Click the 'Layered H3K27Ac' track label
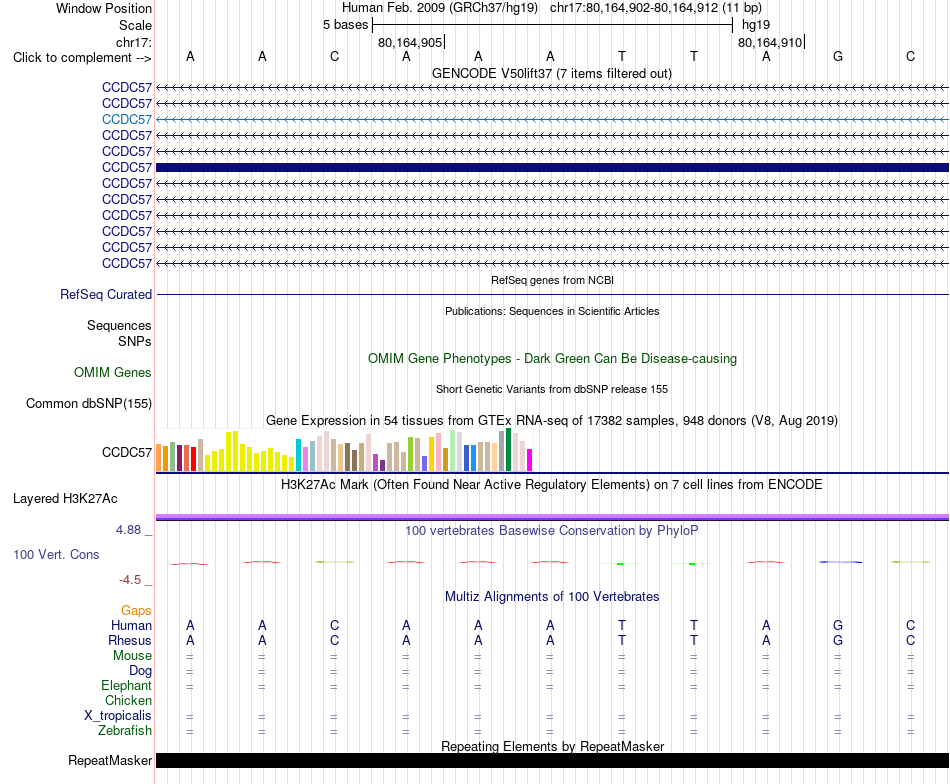Image resolution: width=950 pixels, height=784 pixels. 65,499
